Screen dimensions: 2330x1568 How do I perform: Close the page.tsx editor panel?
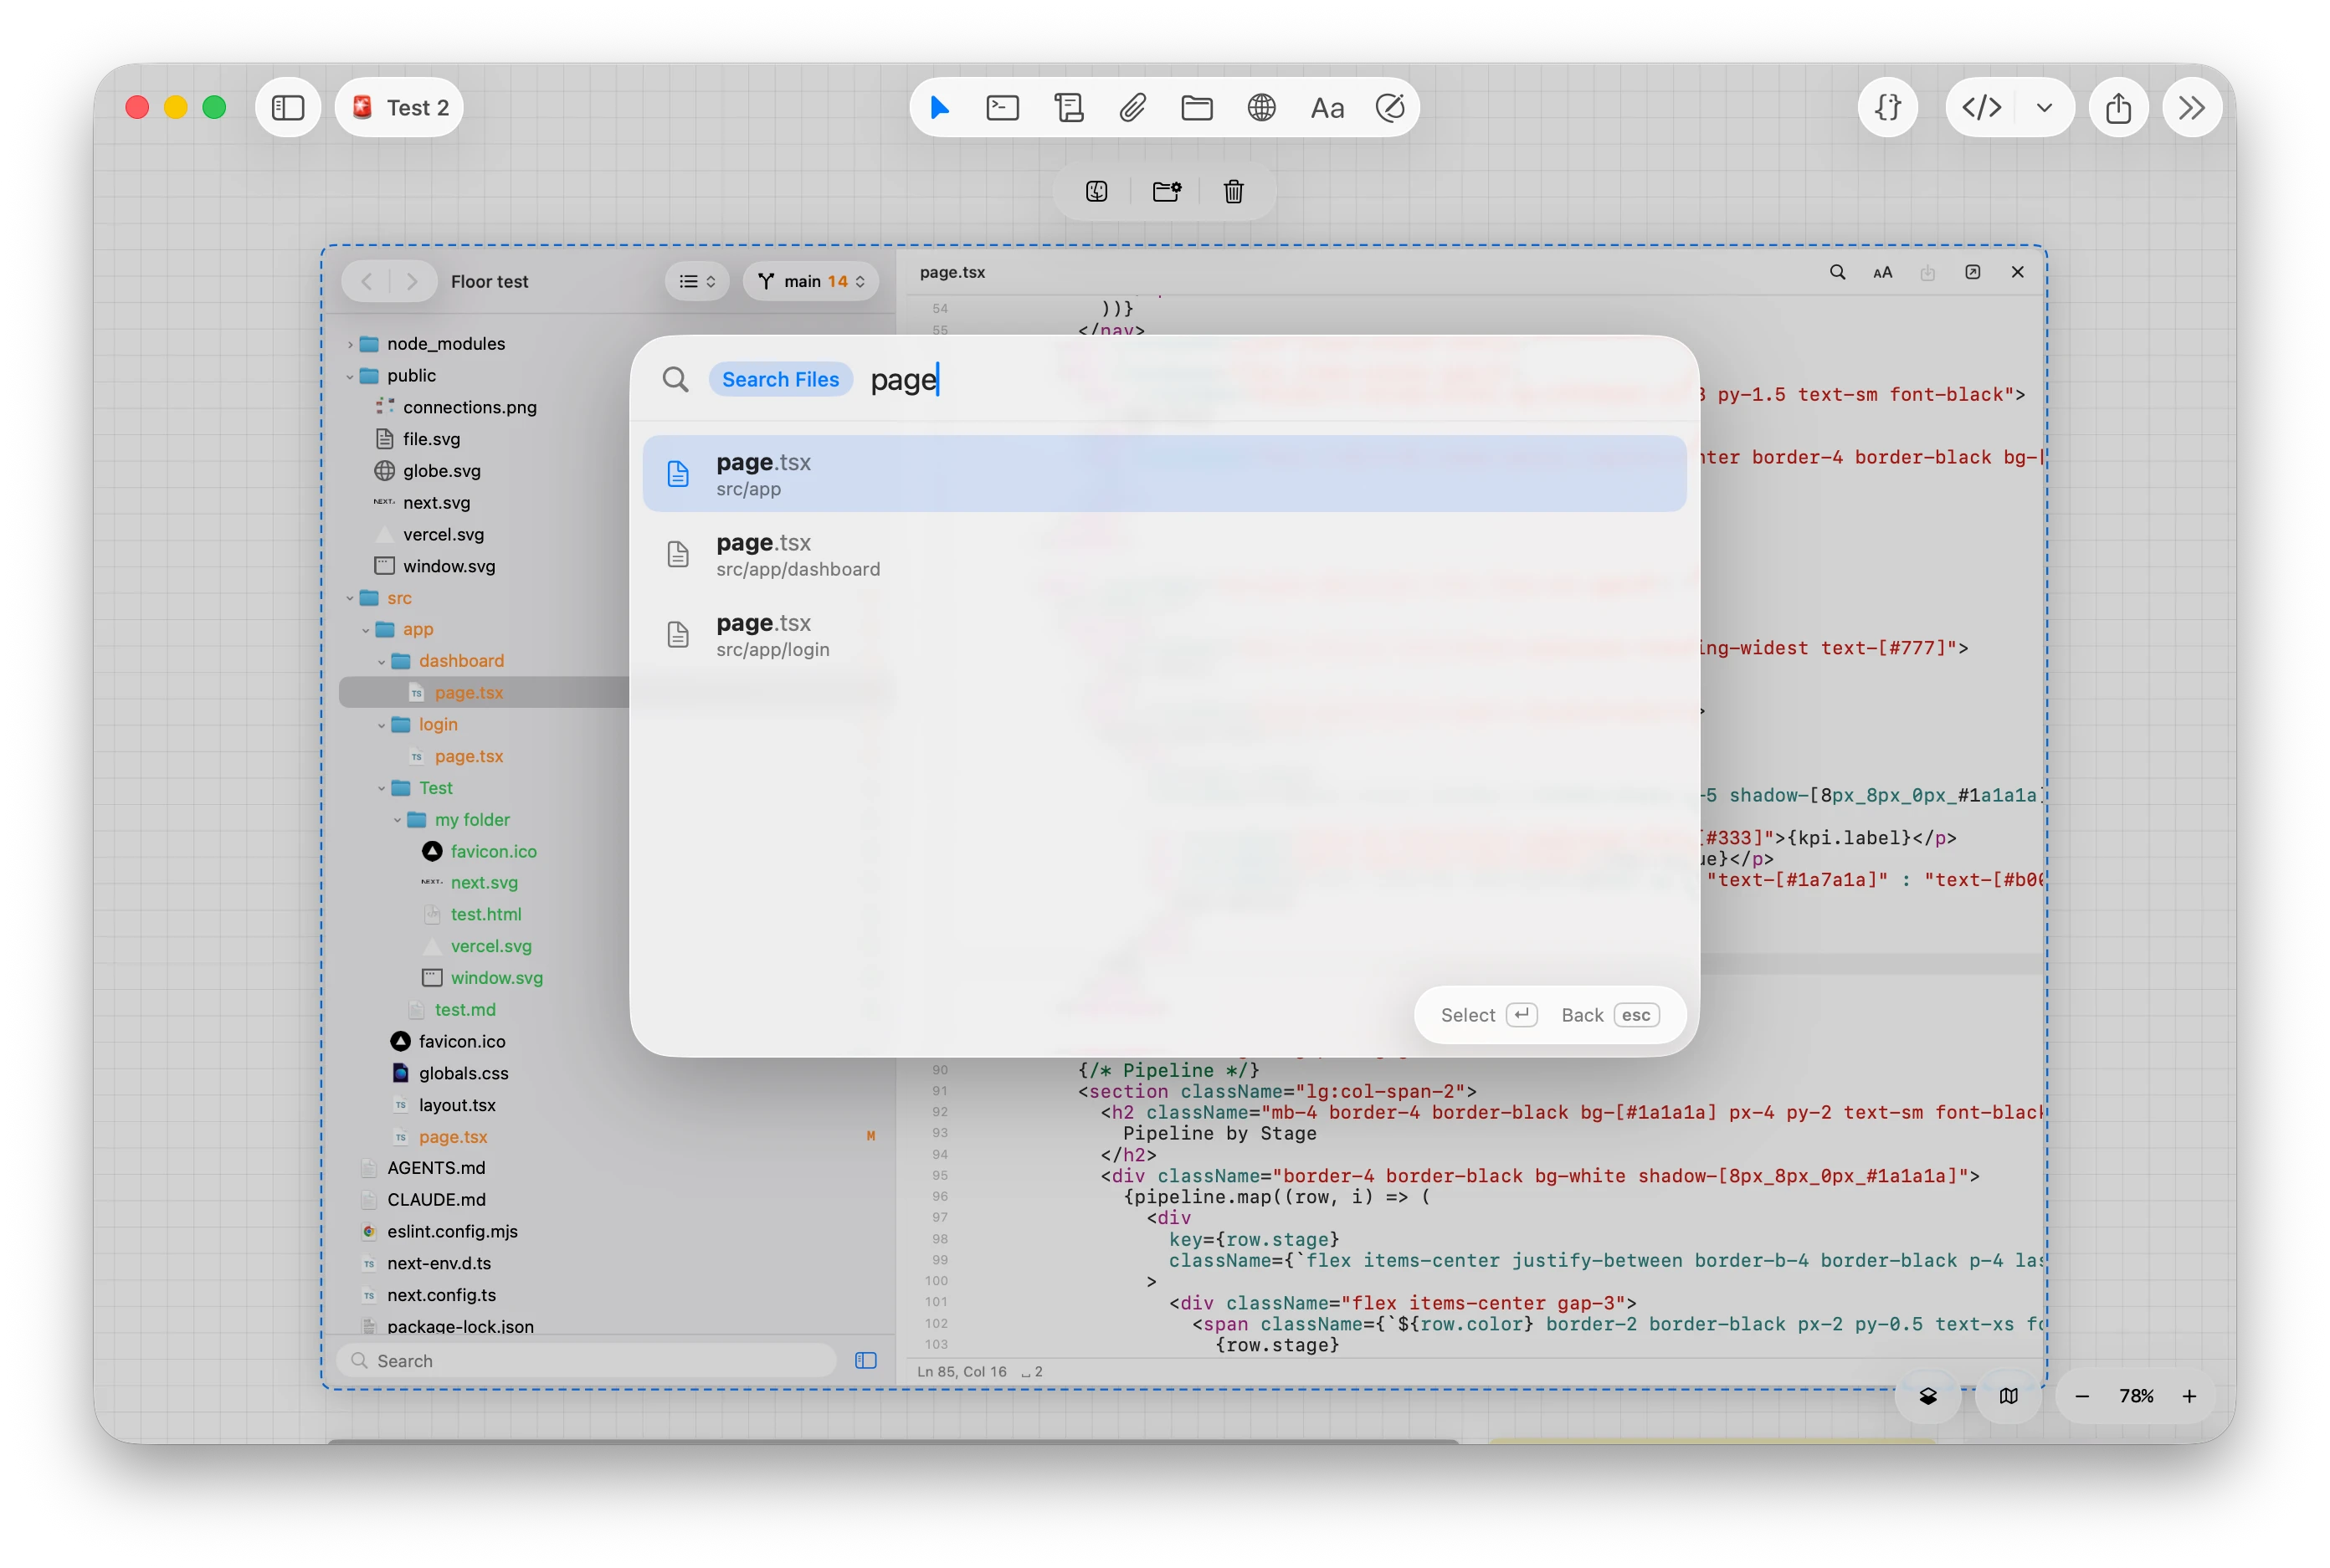point(2017,272)
